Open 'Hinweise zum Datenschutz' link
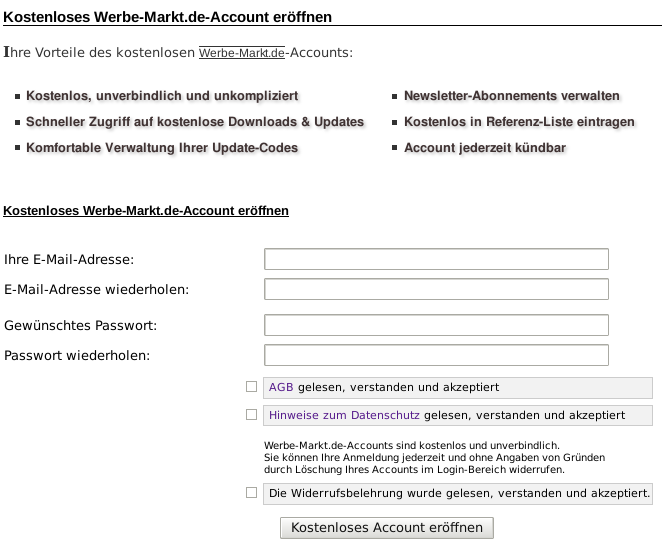668x549 pixels. (344, 415)
